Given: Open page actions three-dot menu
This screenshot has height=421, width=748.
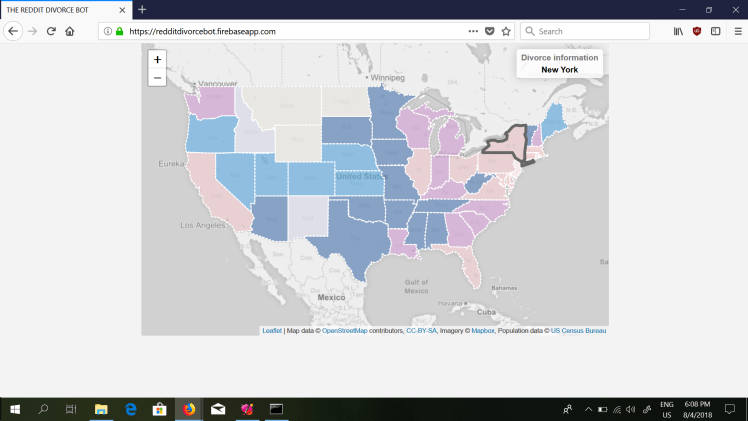Looking at the screenshot, I should click(x=473, y=31).
